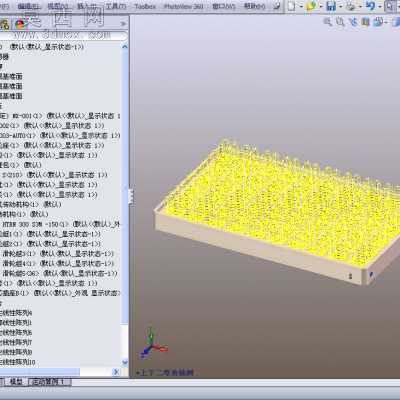Viewport: 400px width, 400px height.
Task: Create a new document with the New icon
Action: [292, 6]
